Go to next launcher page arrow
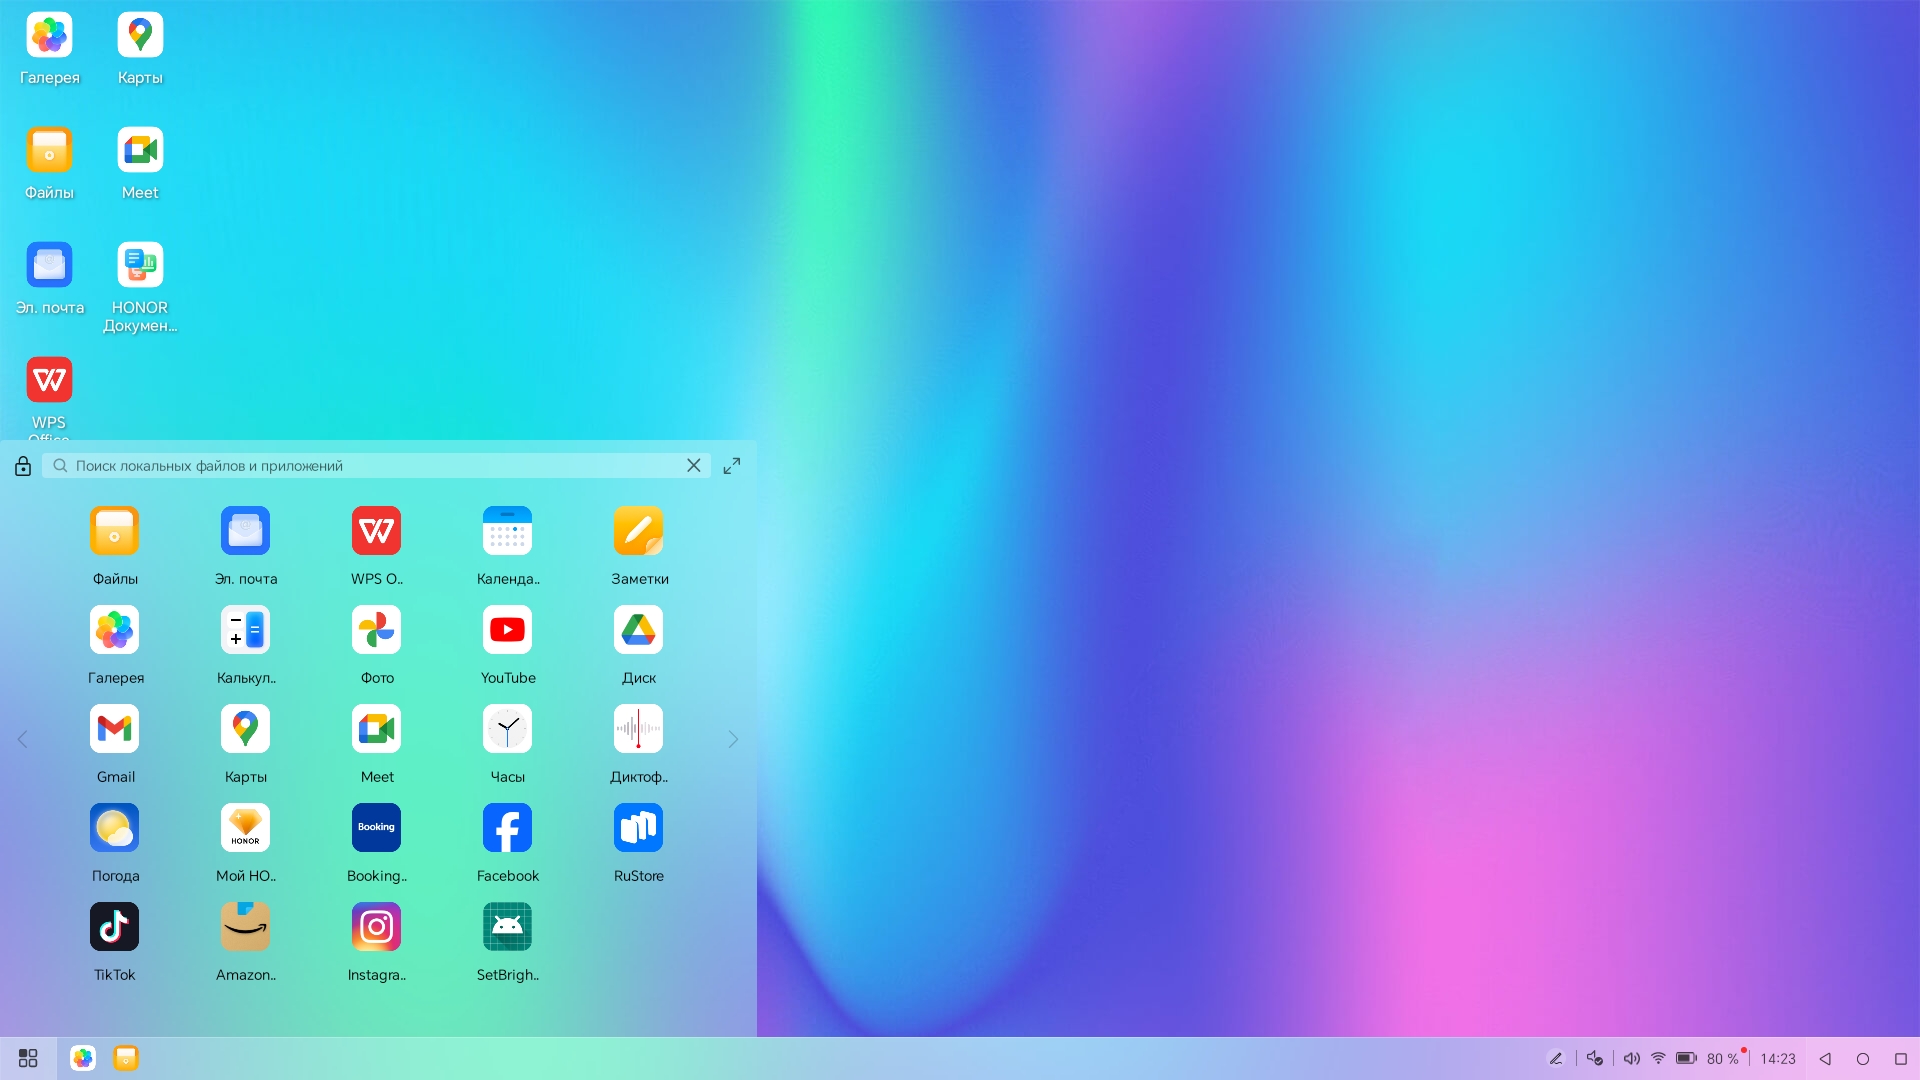 pos(733,740)
